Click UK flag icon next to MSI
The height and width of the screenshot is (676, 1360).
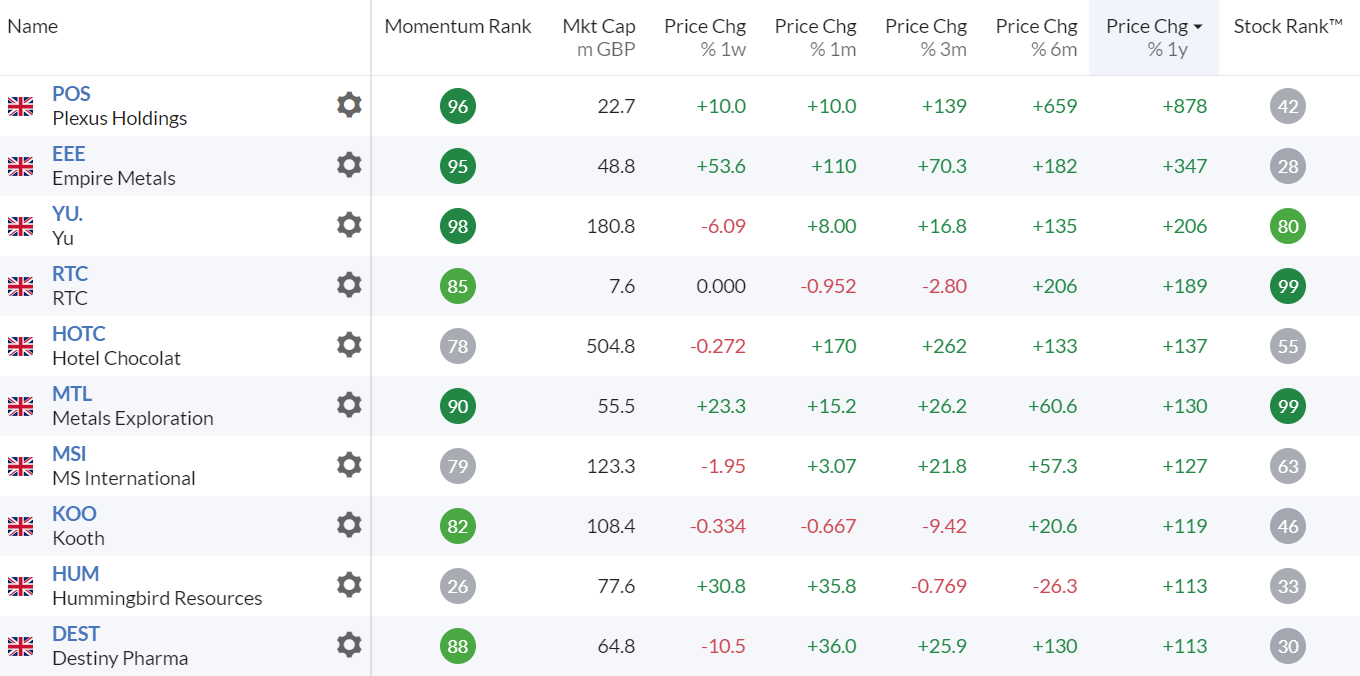(20, 466)
